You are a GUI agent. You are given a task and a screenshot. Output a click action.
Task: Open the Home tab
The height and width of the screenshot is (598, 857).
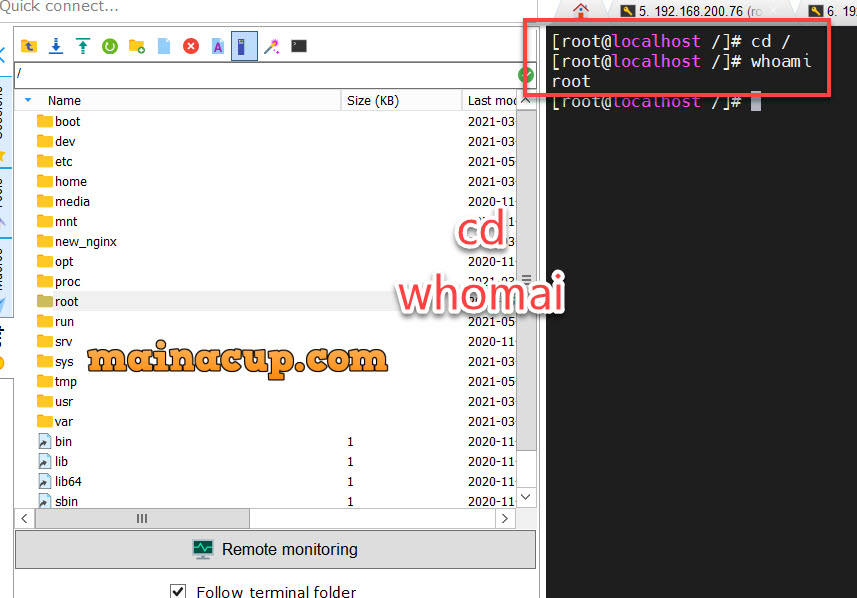581,11
